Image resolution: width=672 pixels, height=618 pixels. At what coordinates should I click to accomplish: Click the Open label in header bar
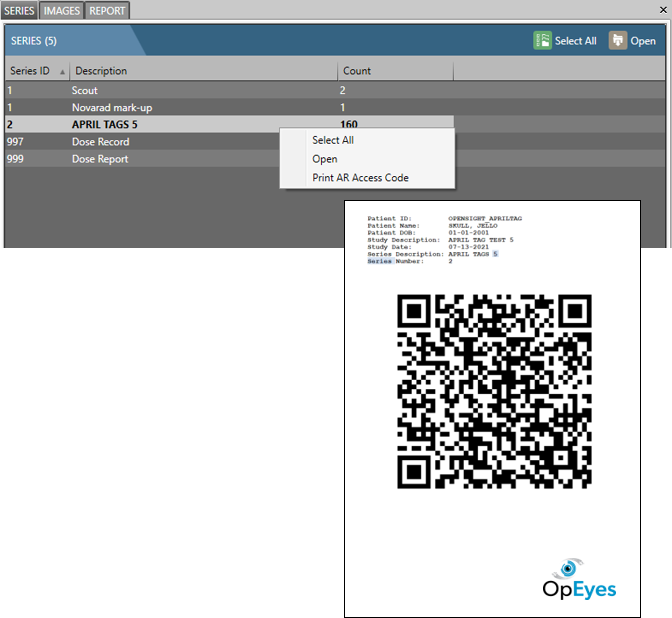tap(643, 41)
